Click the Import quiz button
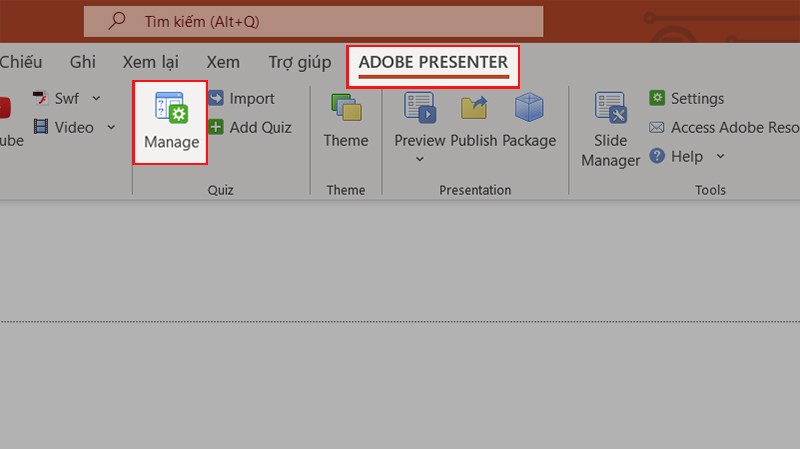 coord(241,98)
